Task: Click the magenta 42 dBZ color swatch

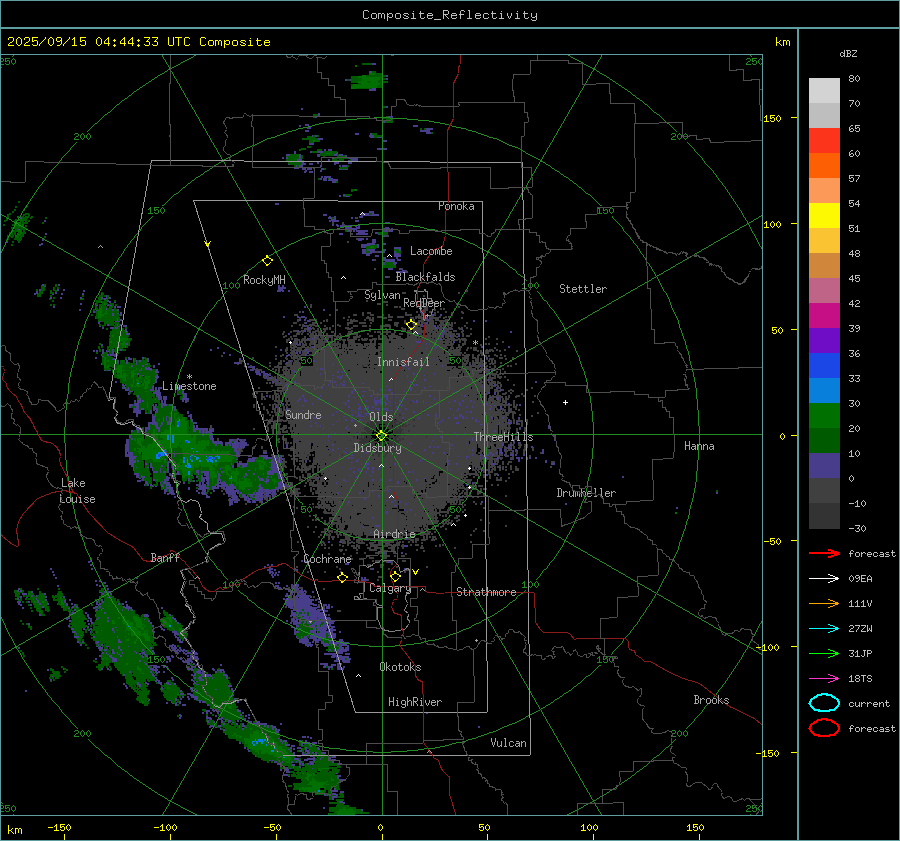Action: [x=824, y=315]
